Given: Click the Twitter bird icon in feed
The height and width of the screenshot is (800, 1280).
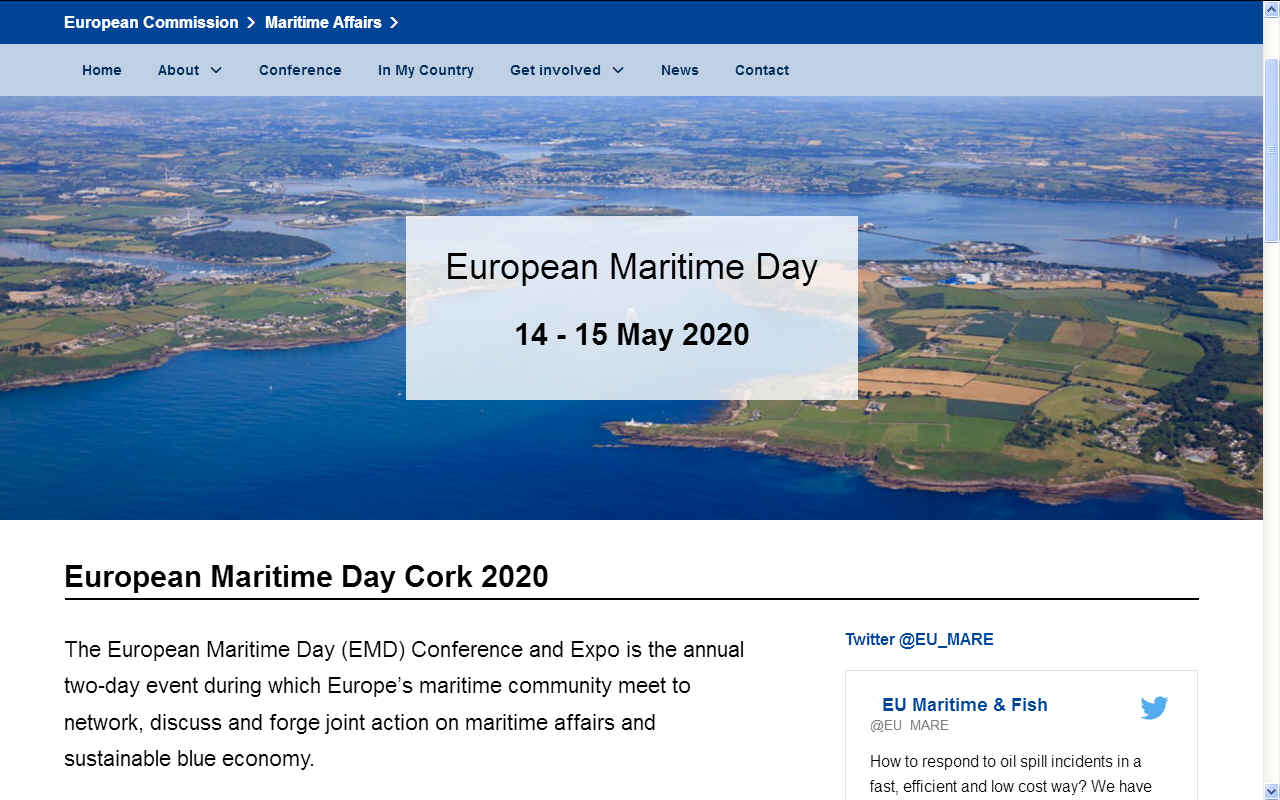Looking at the screenshot, I should [x=1154, y=708].
